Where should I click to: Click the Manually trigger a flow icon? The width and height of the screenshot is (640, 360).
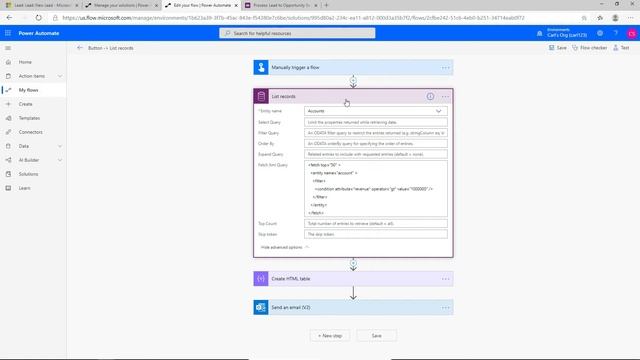point(261,67)
